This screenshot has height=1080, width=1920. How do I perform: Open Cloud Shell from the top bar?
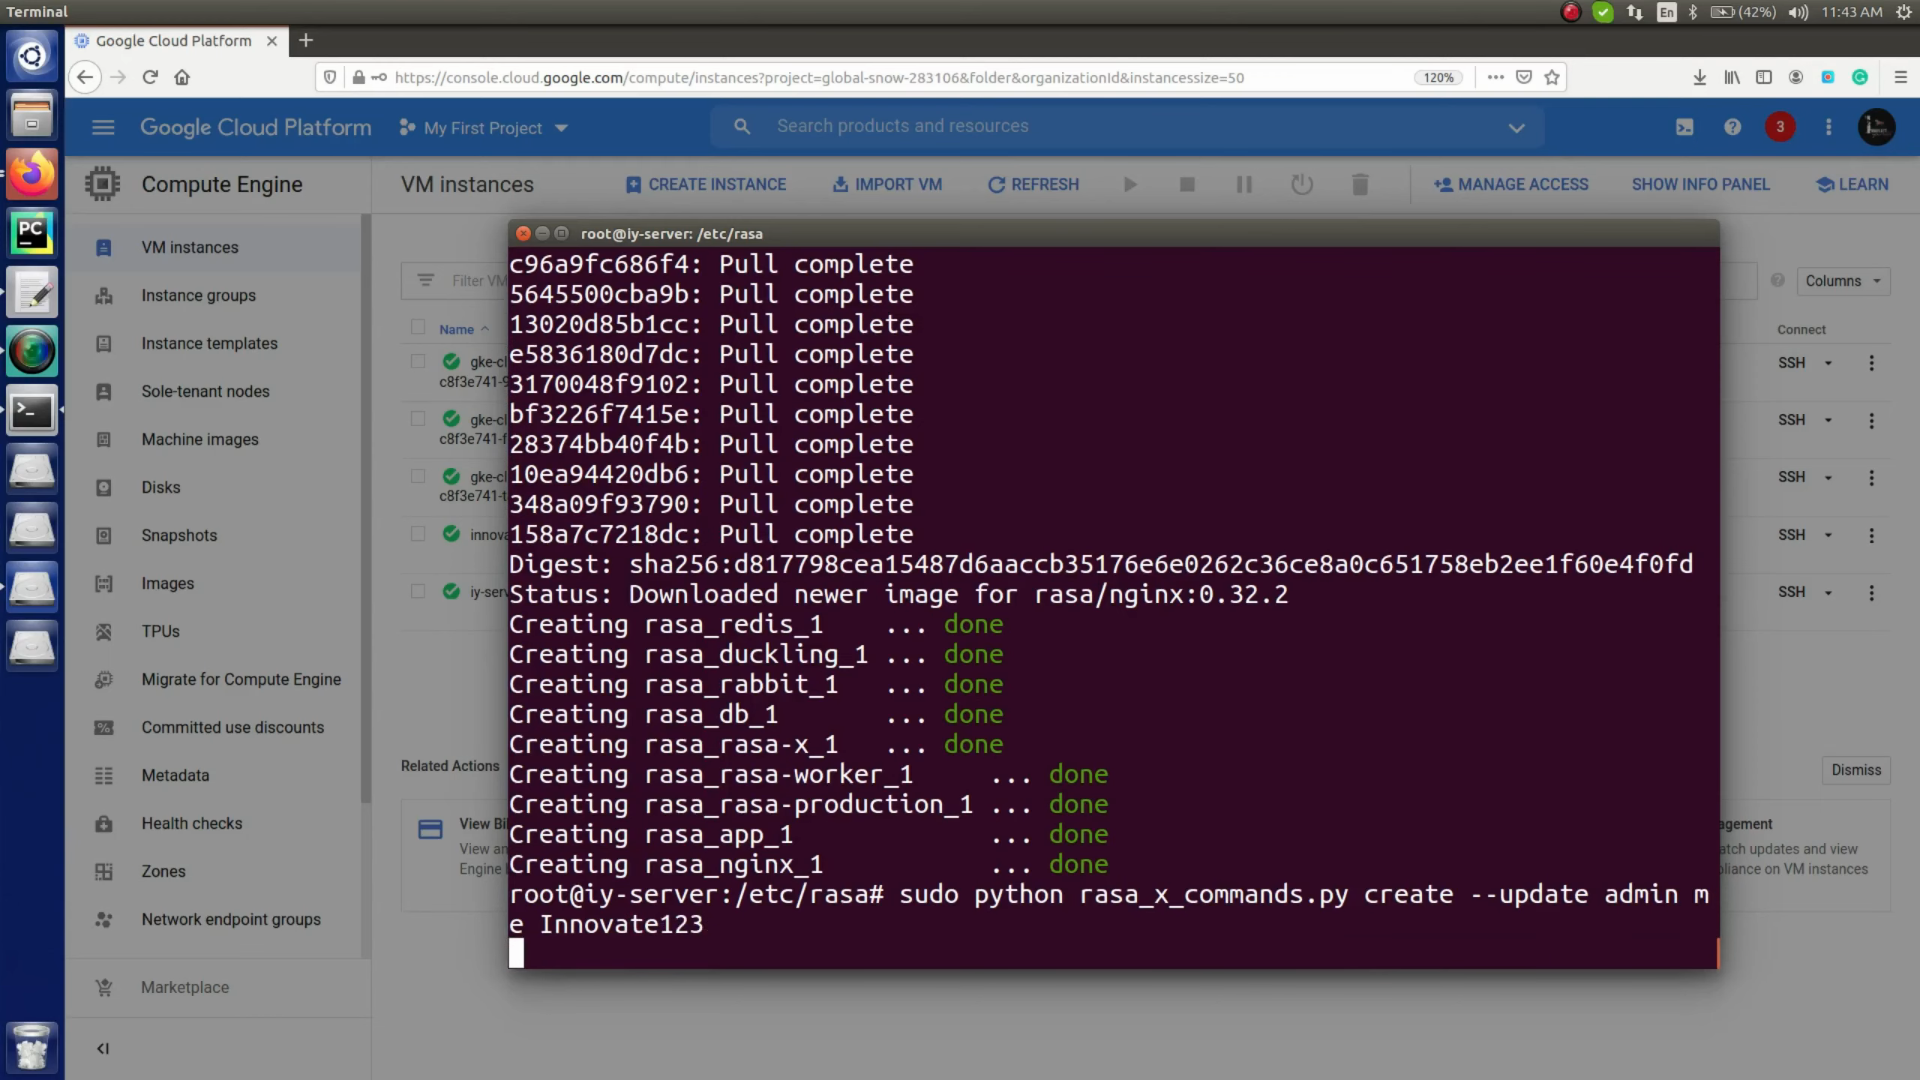1685,127
